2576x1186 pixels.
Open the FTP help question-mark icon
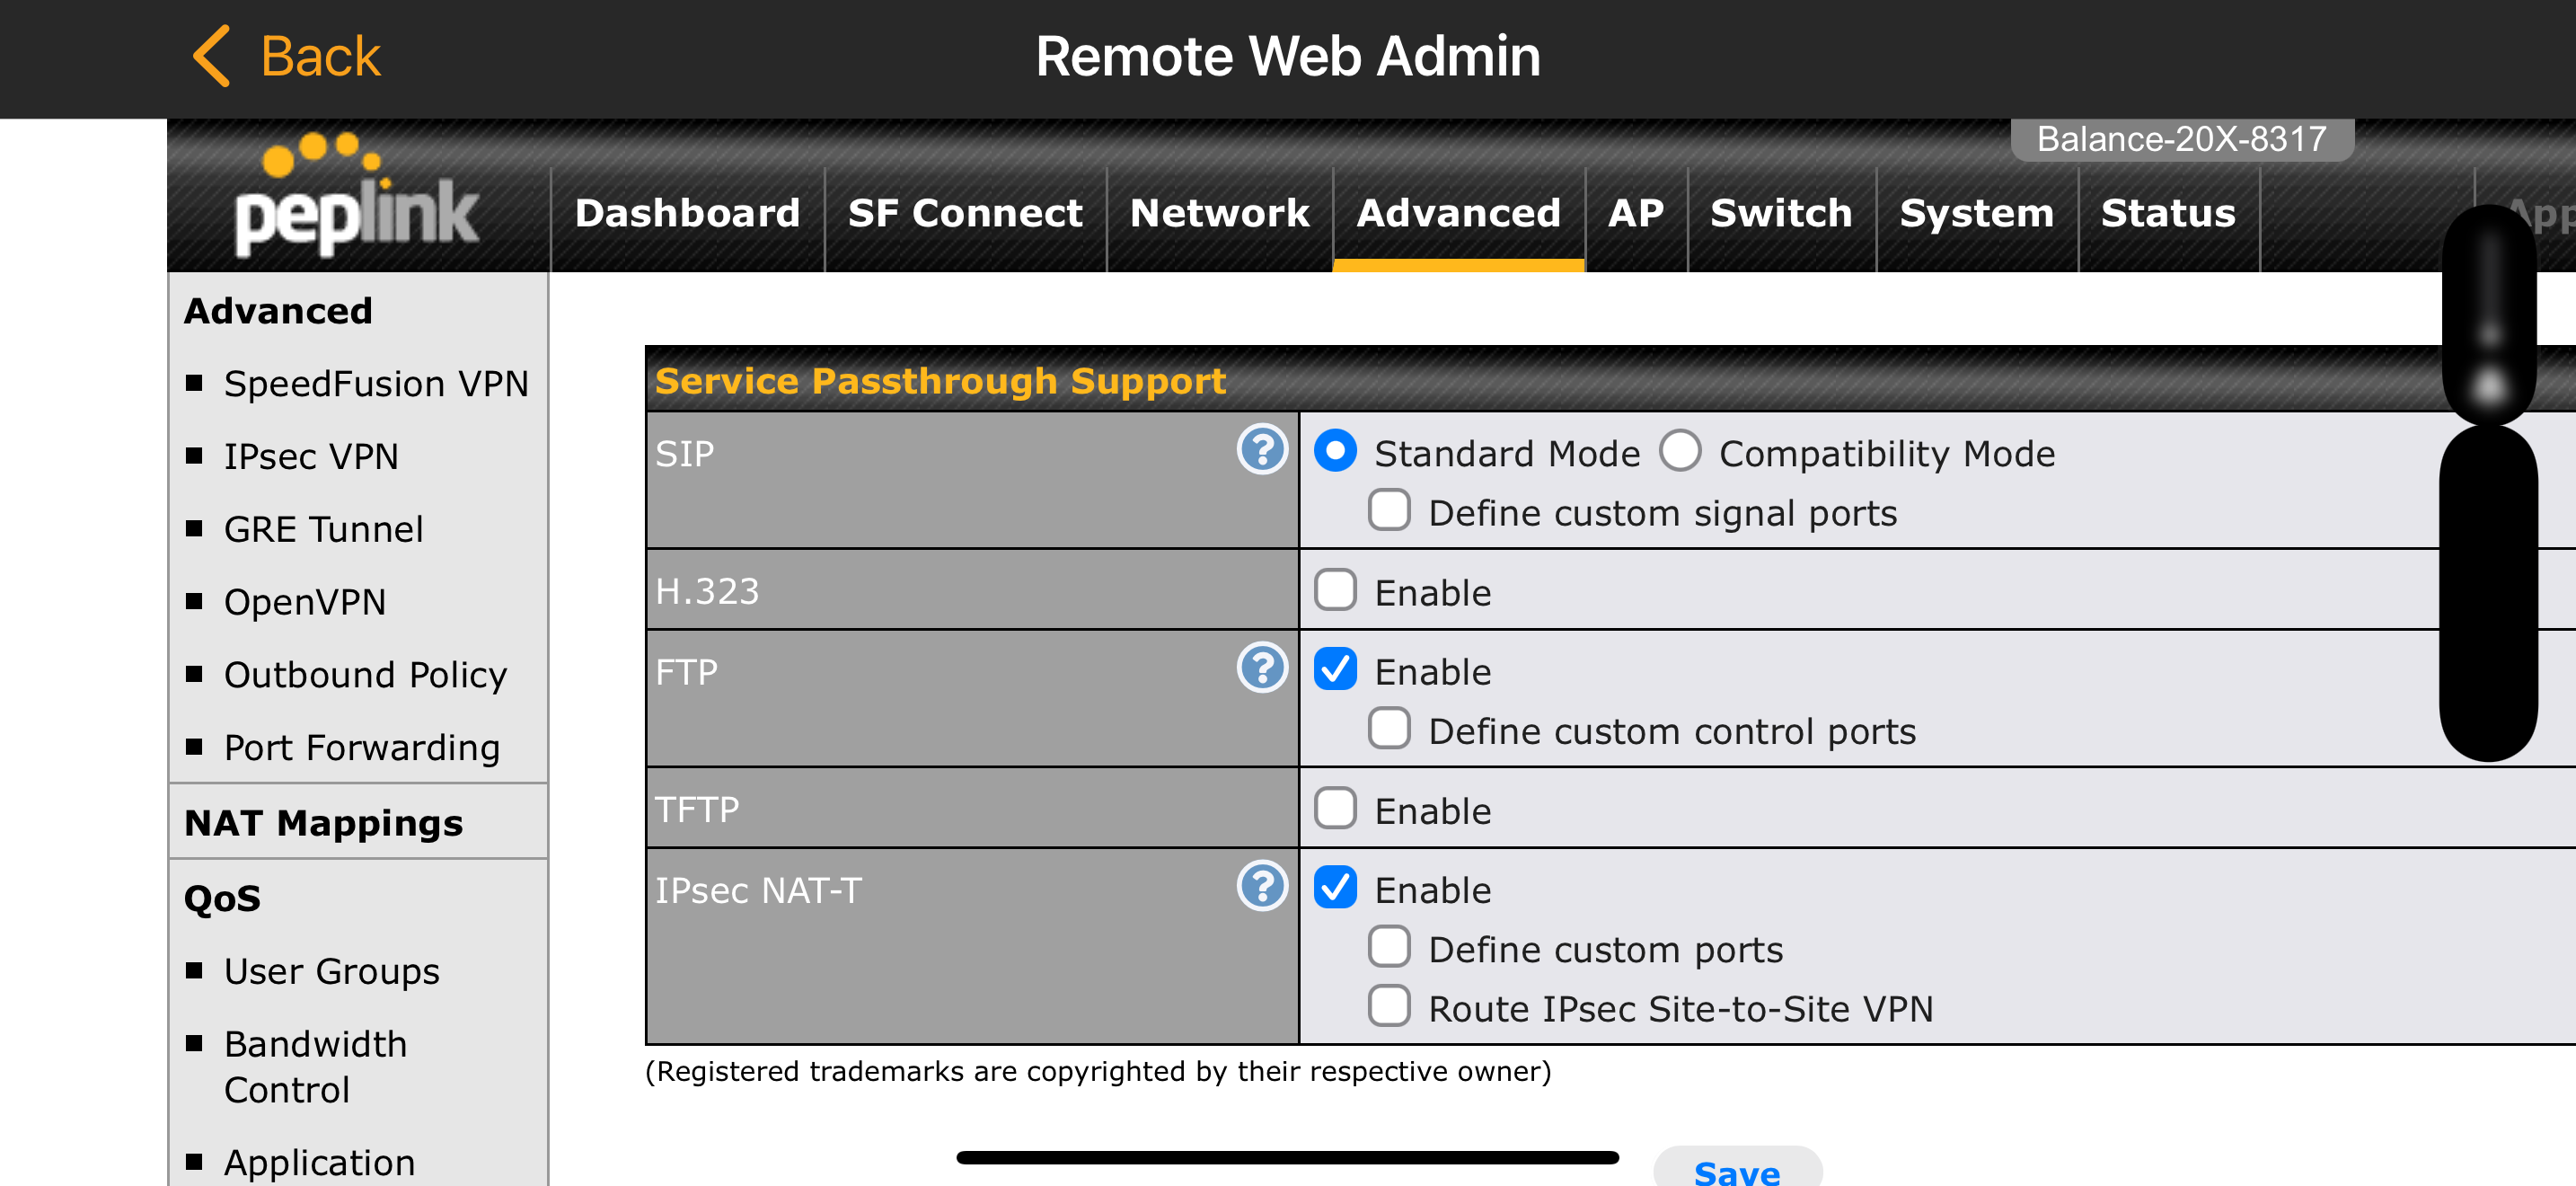point(1262,667)
